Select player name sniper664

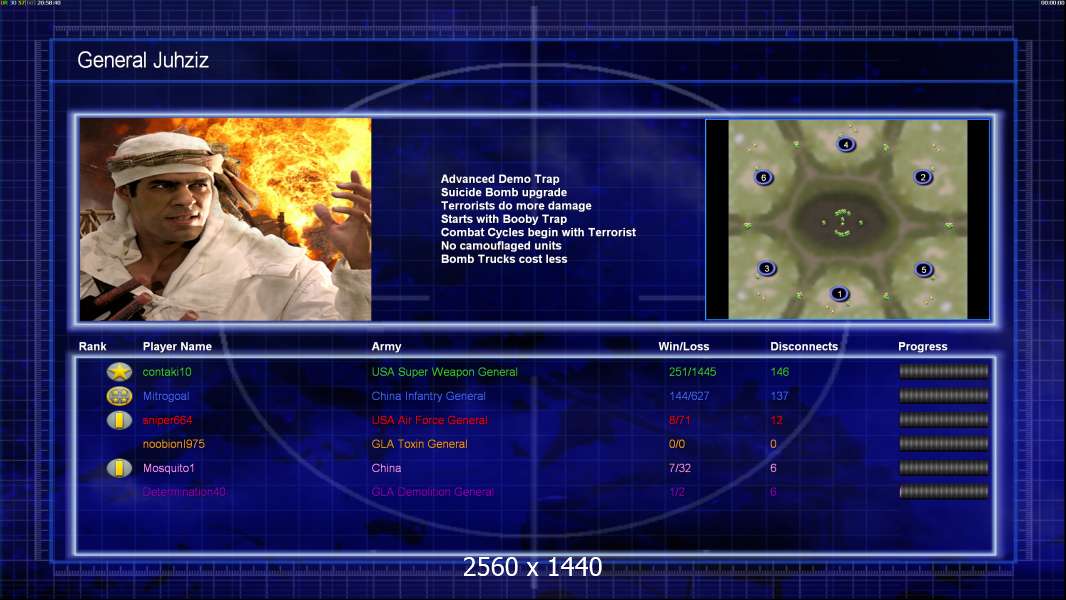click(167, 420)
